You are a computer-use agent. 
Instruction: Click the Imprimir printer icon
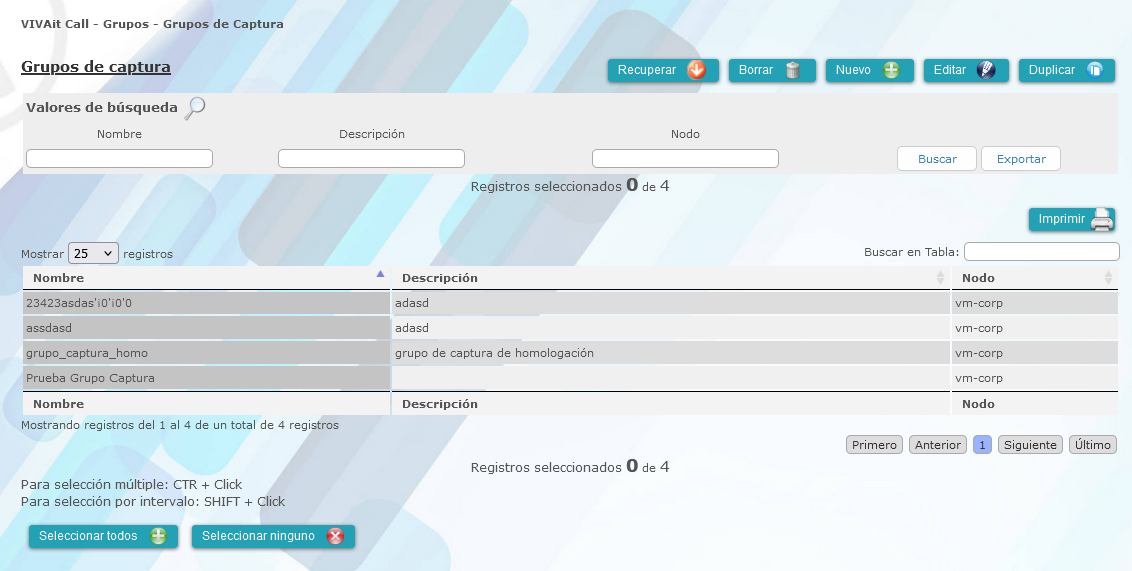coord(1102,219)
